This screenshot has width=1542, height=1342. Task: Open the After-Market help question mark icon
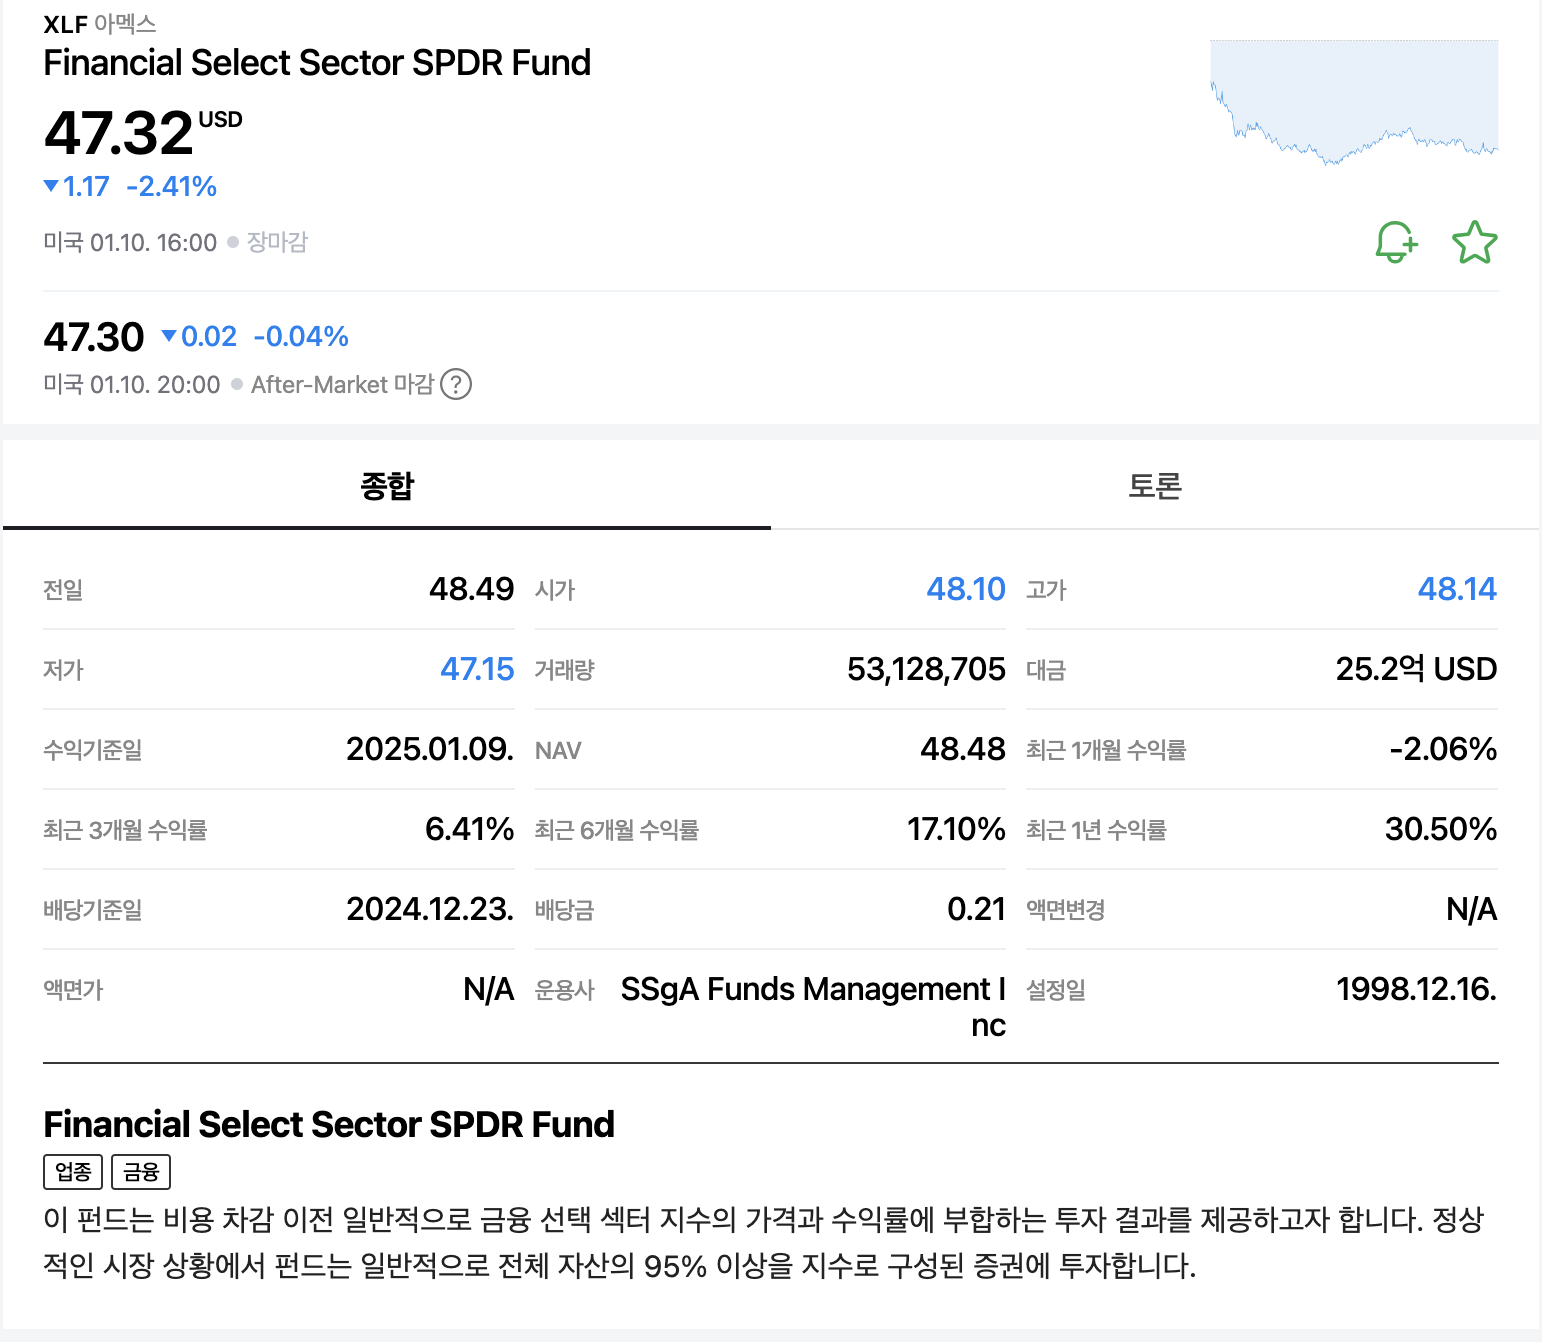tap(456, 384)
